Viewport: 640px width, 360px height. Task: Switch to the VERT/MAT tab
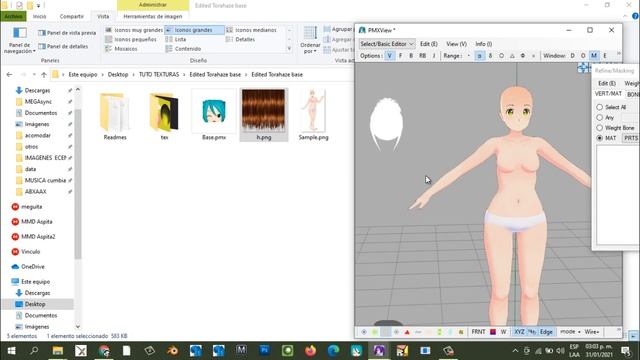(x=608, y=93)
